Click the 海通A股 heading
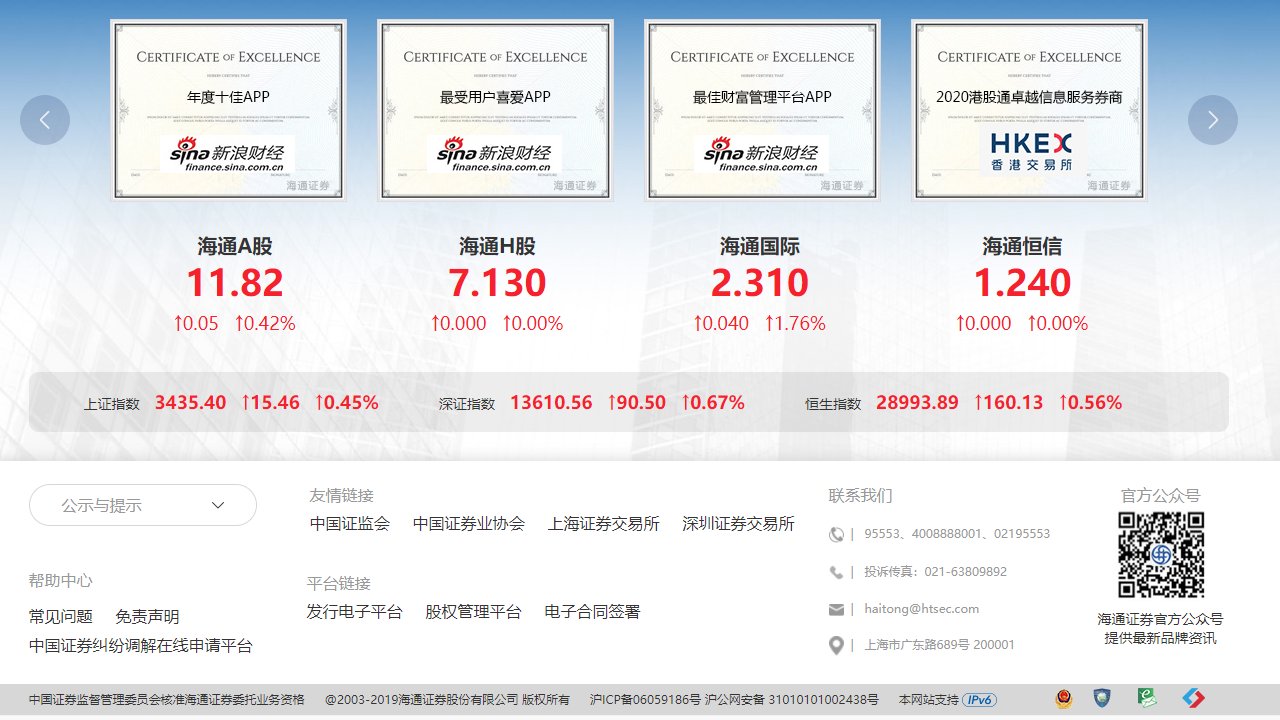1280x720 pixels. 235,246
